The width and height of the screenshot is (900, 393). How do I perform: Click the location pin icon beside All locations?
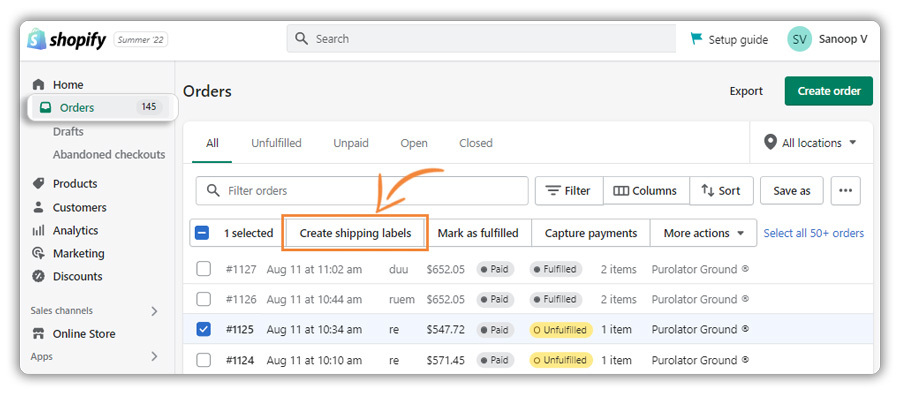point(770,142)
